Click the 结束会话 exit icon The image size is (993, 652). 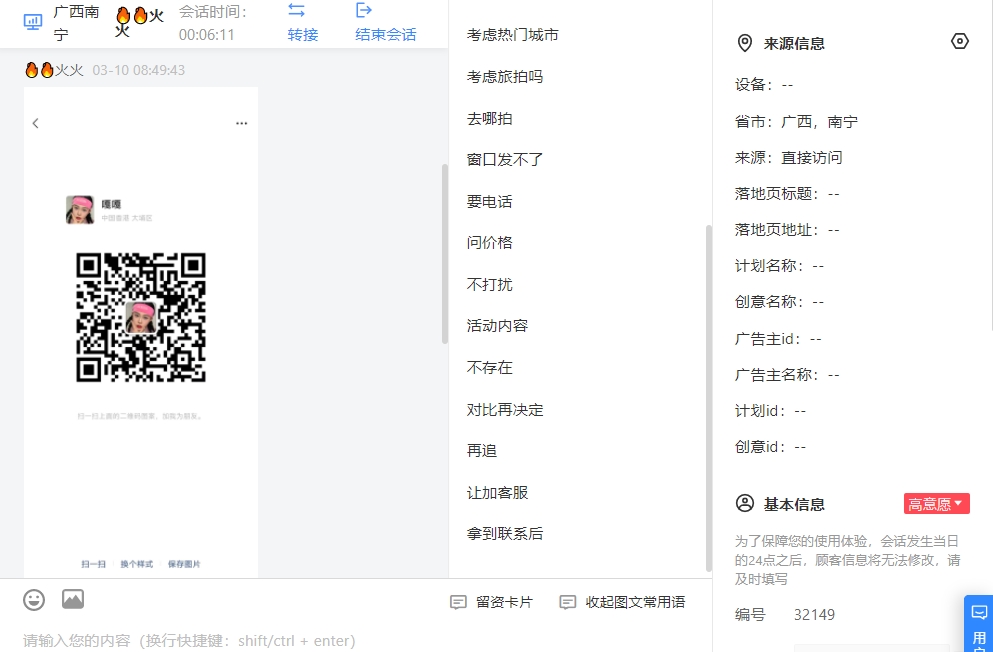point(364,10)
